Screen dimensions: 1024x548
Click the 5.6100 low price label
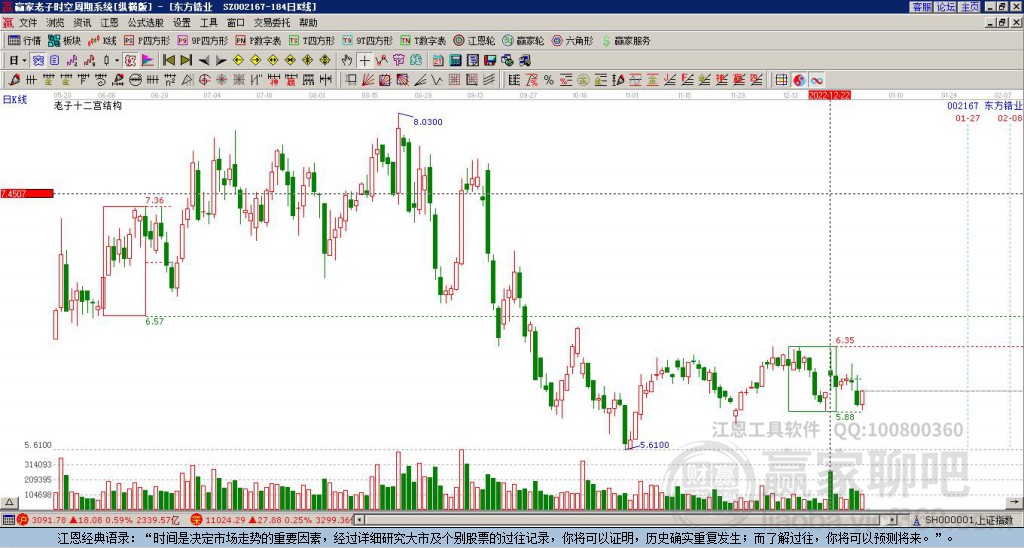(x=654, y=445)
